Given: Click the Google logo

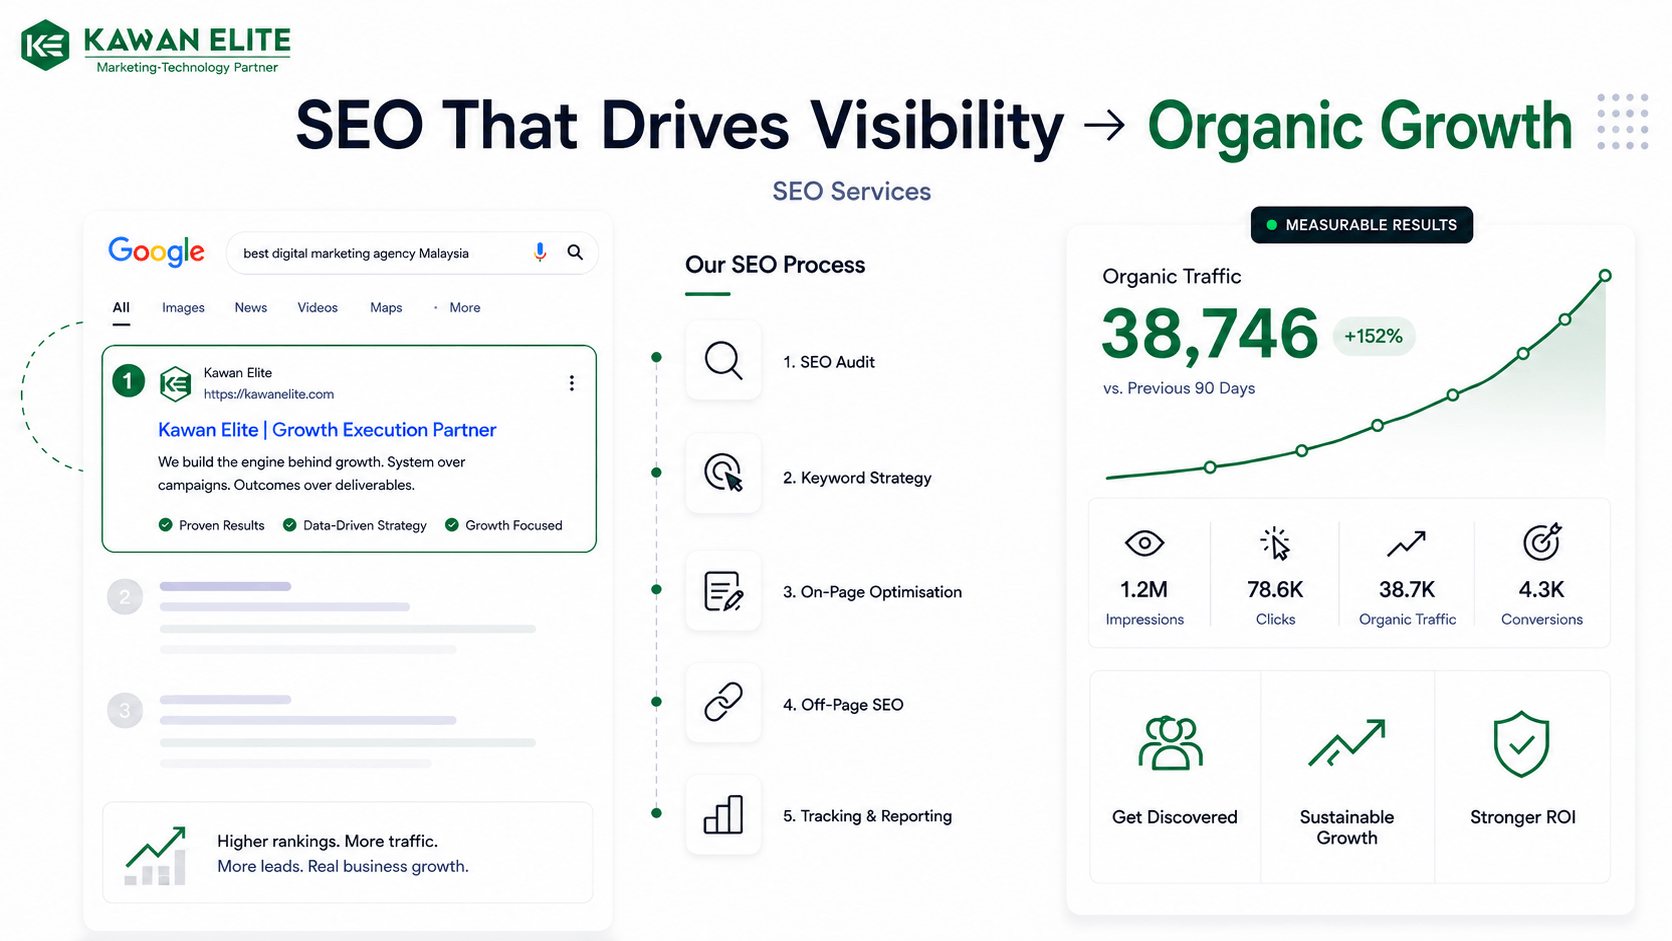Looking at the screenshot, I should (x=156, y=252).
